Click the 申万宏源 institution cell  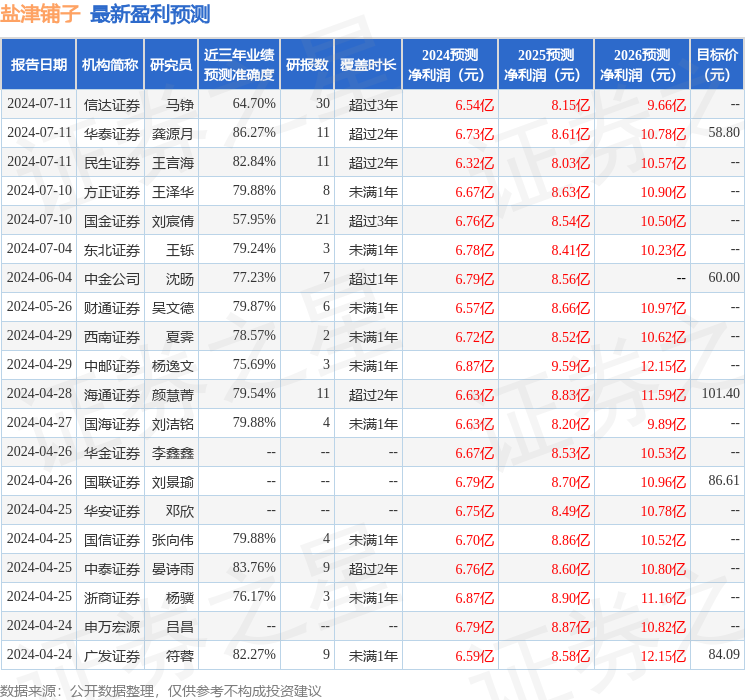click(x=112, y=626)
